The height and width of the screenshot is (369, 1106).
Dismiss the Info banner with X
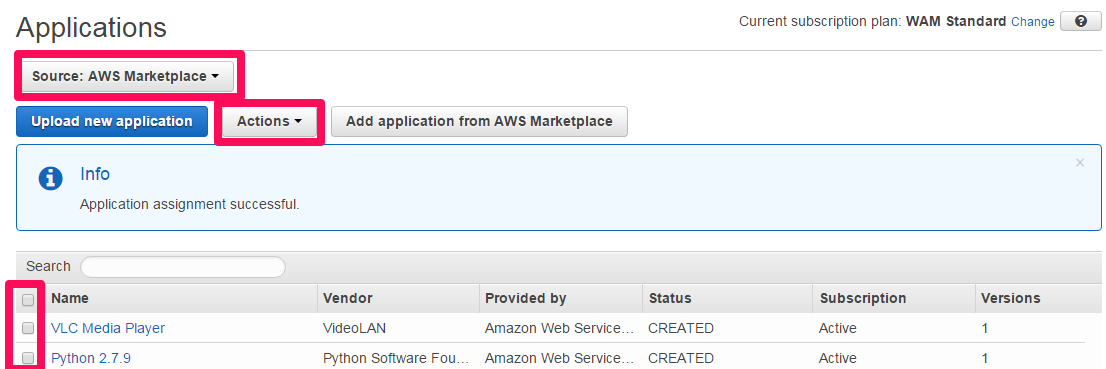pyautogui.click(x=1079, y=163)
